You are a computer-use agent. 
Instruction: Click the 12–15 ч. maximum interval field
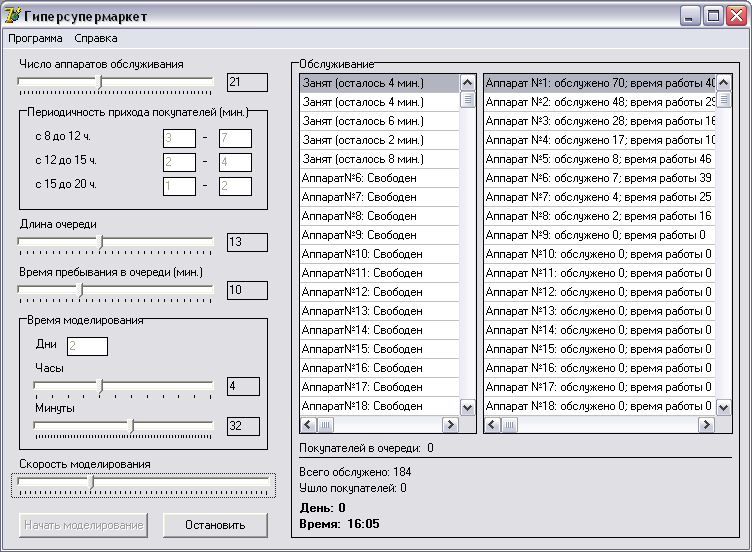tap(235, 162)
